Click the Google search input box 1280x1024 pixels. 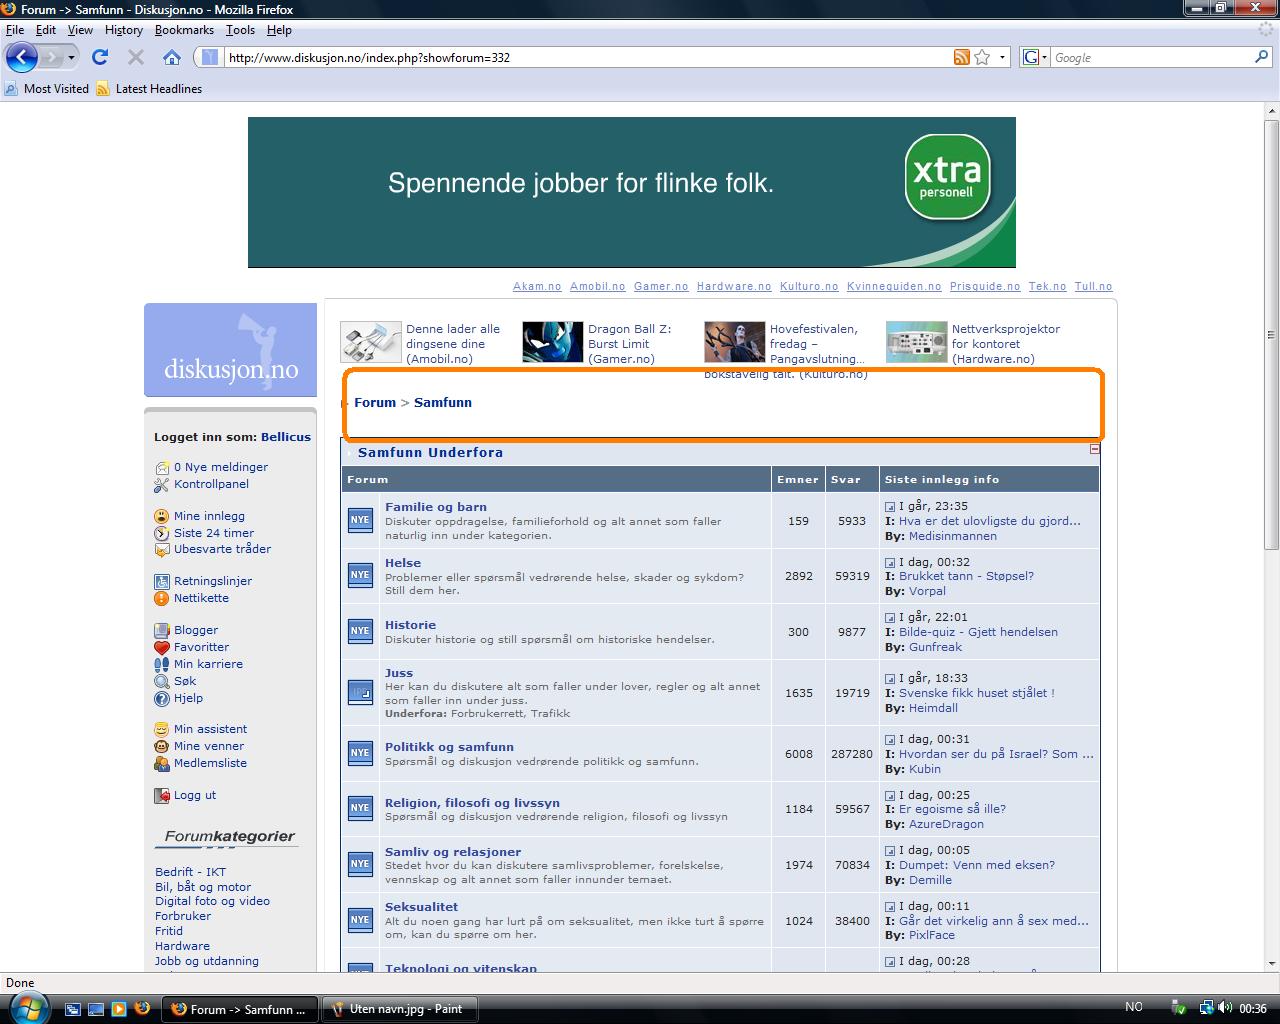pyautogui.click(x=1152, y=57)
